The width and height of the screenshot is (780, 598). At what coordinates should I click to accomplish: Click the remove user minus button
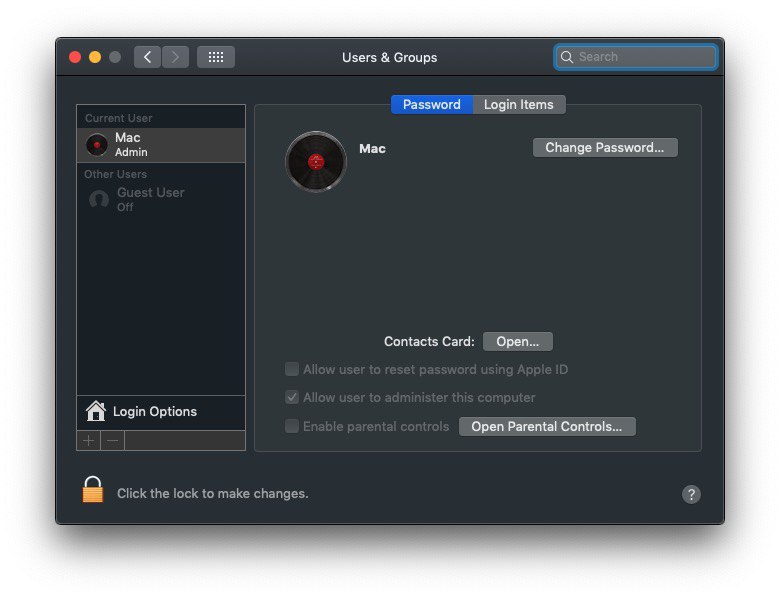click(112, 440)
